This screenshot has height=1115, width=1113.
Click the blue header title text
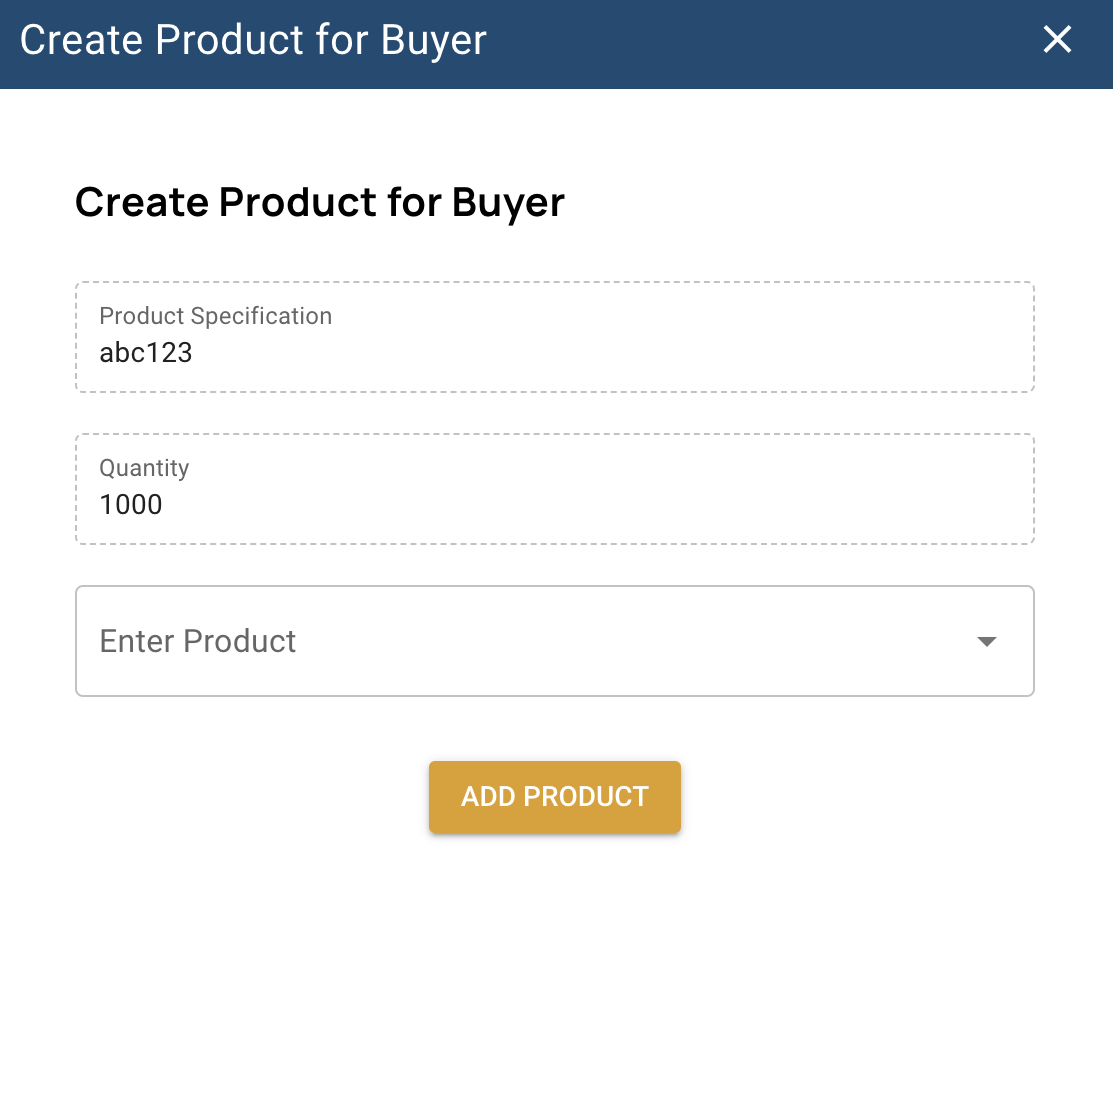(x=253, y=41)
